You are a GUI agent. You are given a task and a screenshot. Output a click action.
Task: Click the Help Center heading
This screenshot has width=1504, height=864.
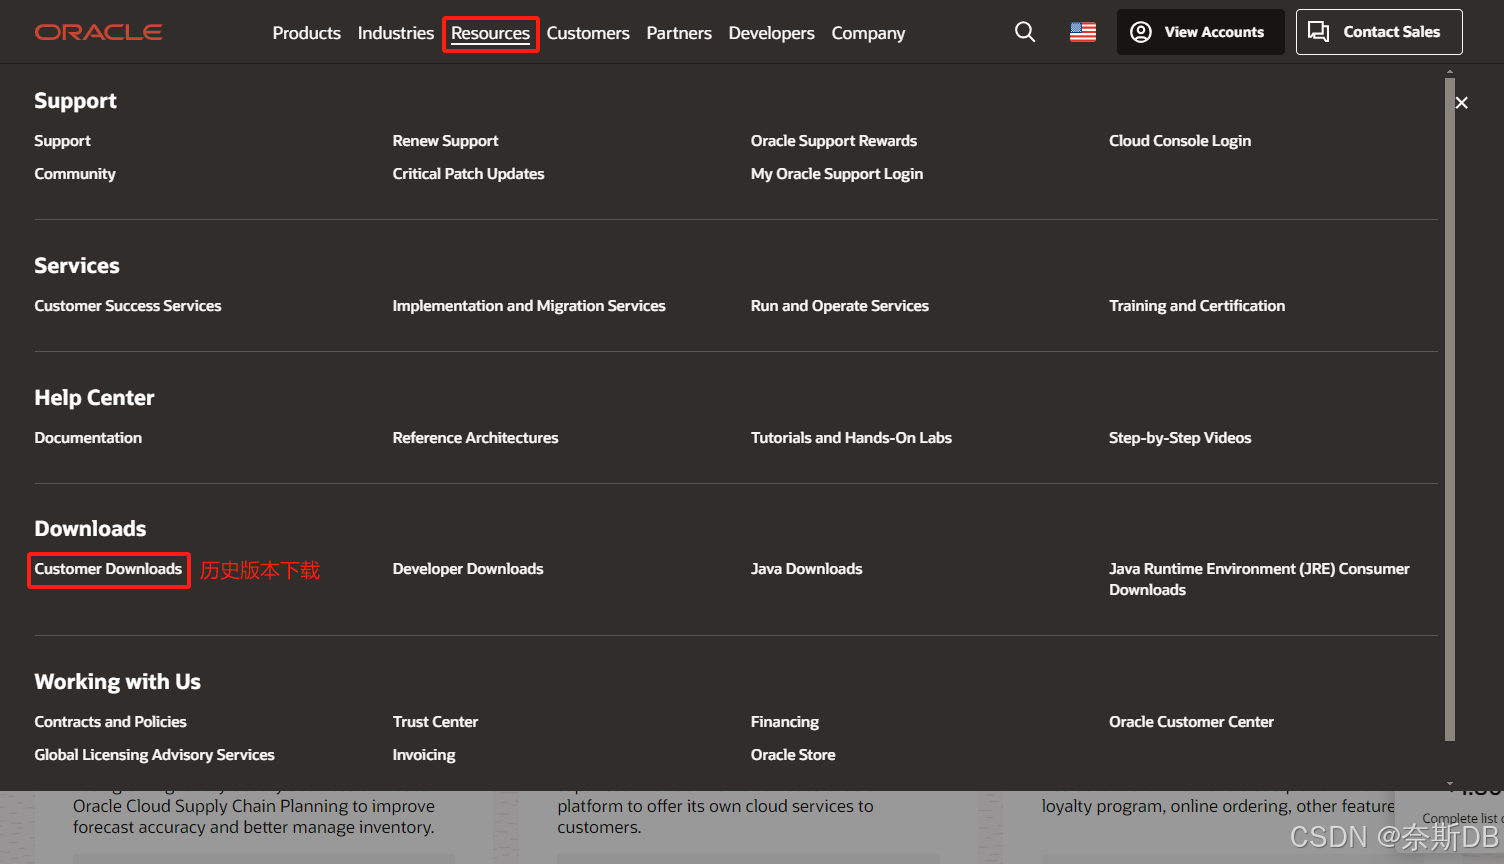[94, 398]
